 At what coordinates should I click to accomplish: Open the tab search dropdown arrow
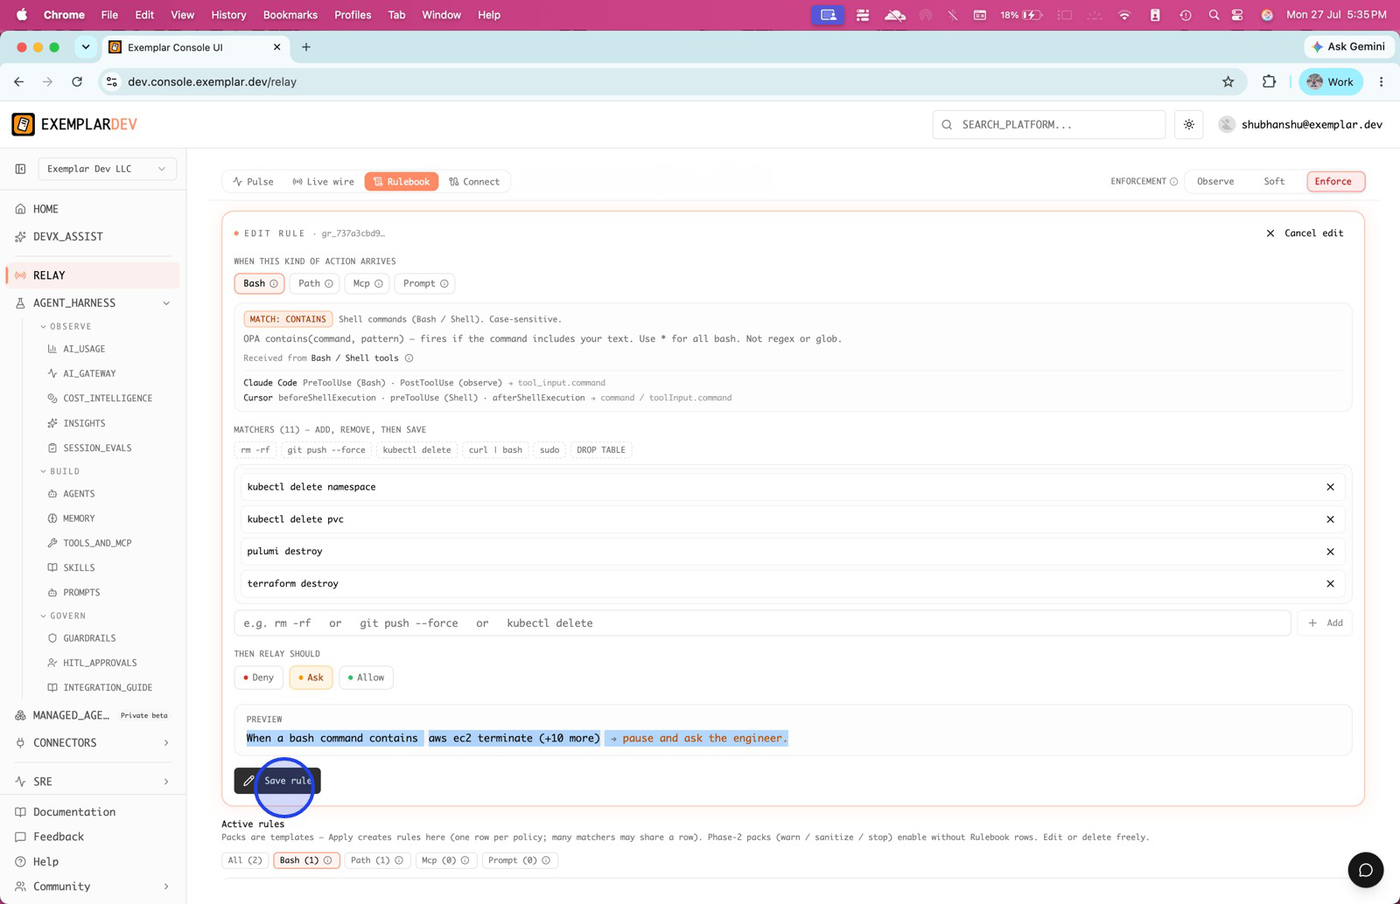pyautogui.click(x=86, y=47)
